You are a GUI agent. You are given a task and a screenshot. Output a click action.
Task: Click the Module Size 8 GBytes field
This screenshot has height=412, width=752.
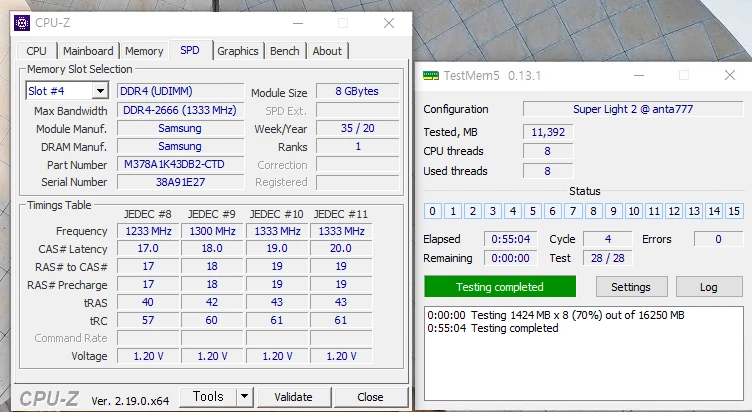357,91
